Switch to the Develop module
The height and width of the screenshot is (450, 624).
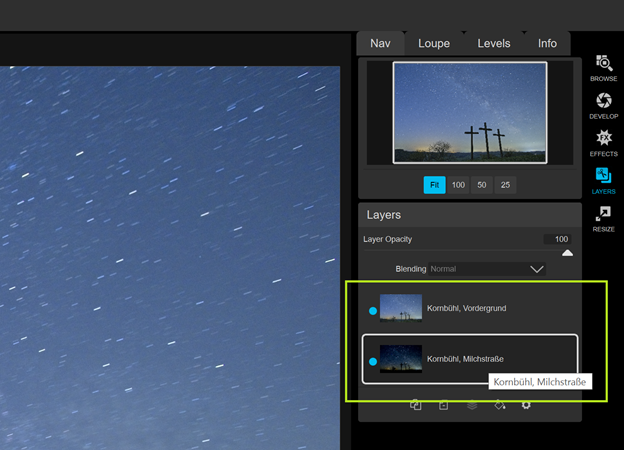(603, 104)
